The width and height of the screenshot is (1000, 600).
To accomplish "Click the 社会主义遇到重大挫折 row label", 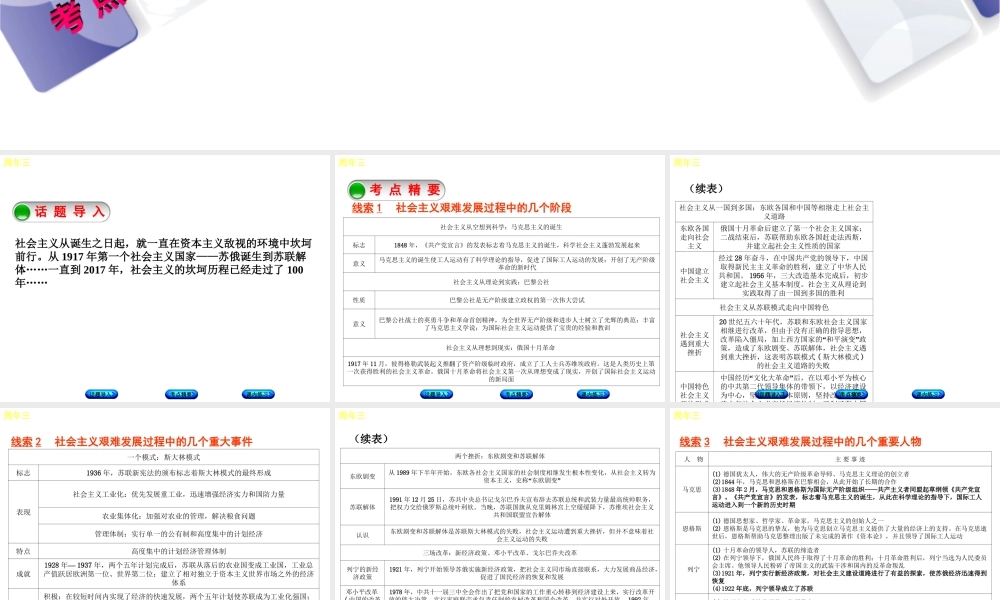I will click(x=695, y=343).
